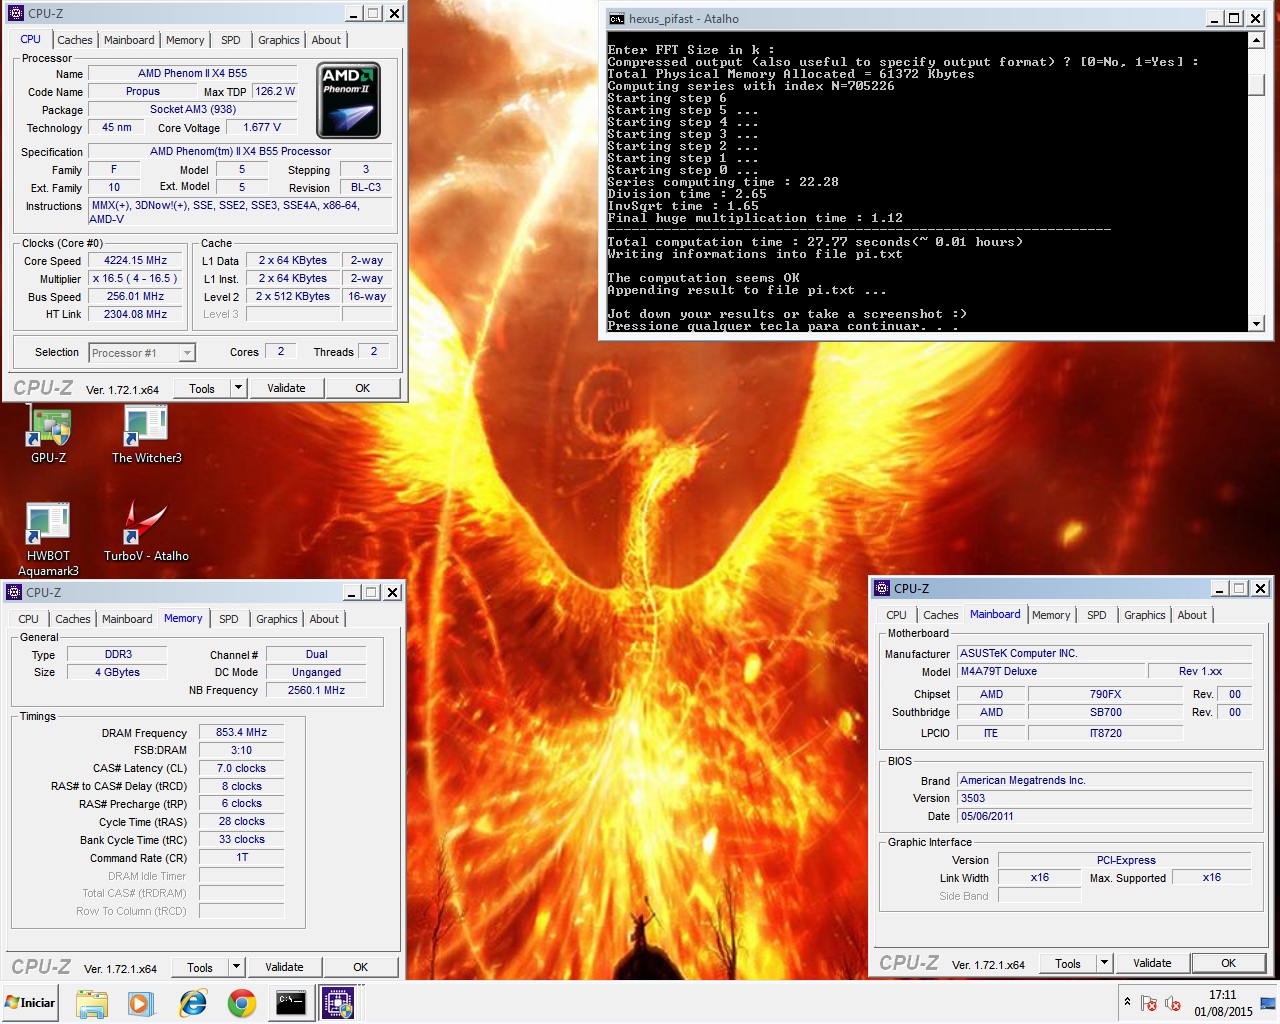The height and width of the screenshot is (1024, 1280).
Task: Click the taskbar clock showing 17:11
Action: 1222,1003
